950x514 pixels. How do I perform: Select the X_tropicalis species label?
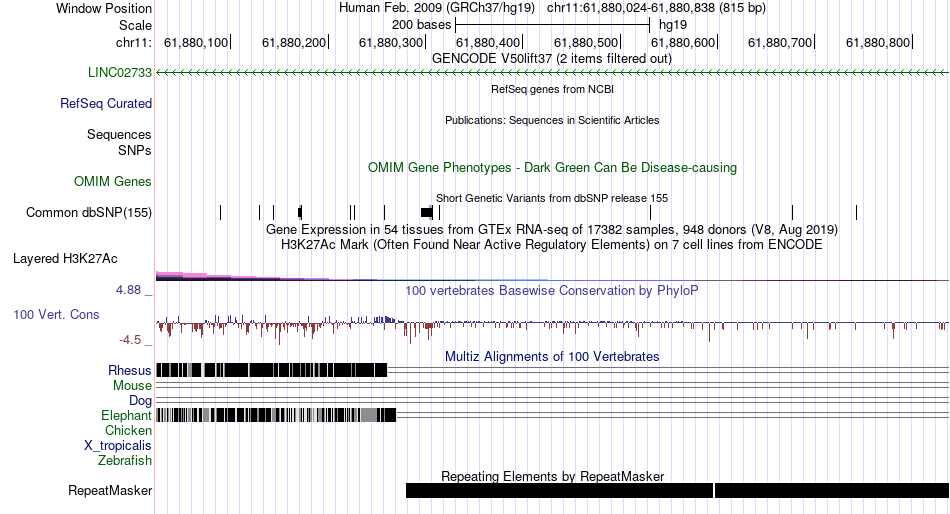(118, 446)
